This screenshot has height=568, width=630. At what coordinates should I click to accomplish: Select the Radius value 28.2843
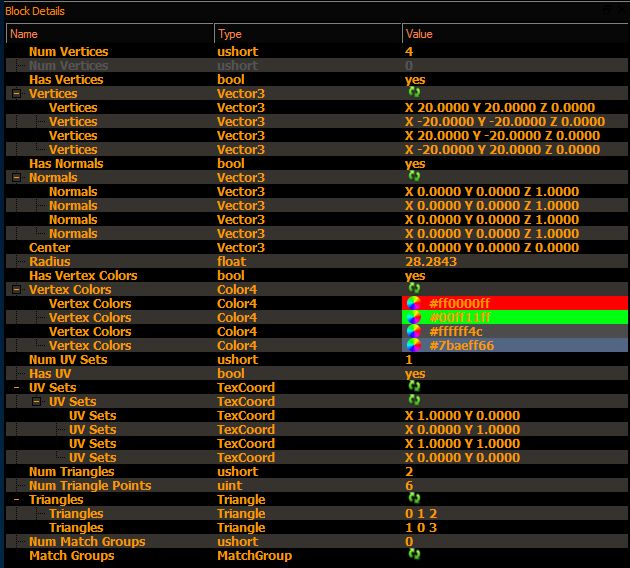[431, 262]
